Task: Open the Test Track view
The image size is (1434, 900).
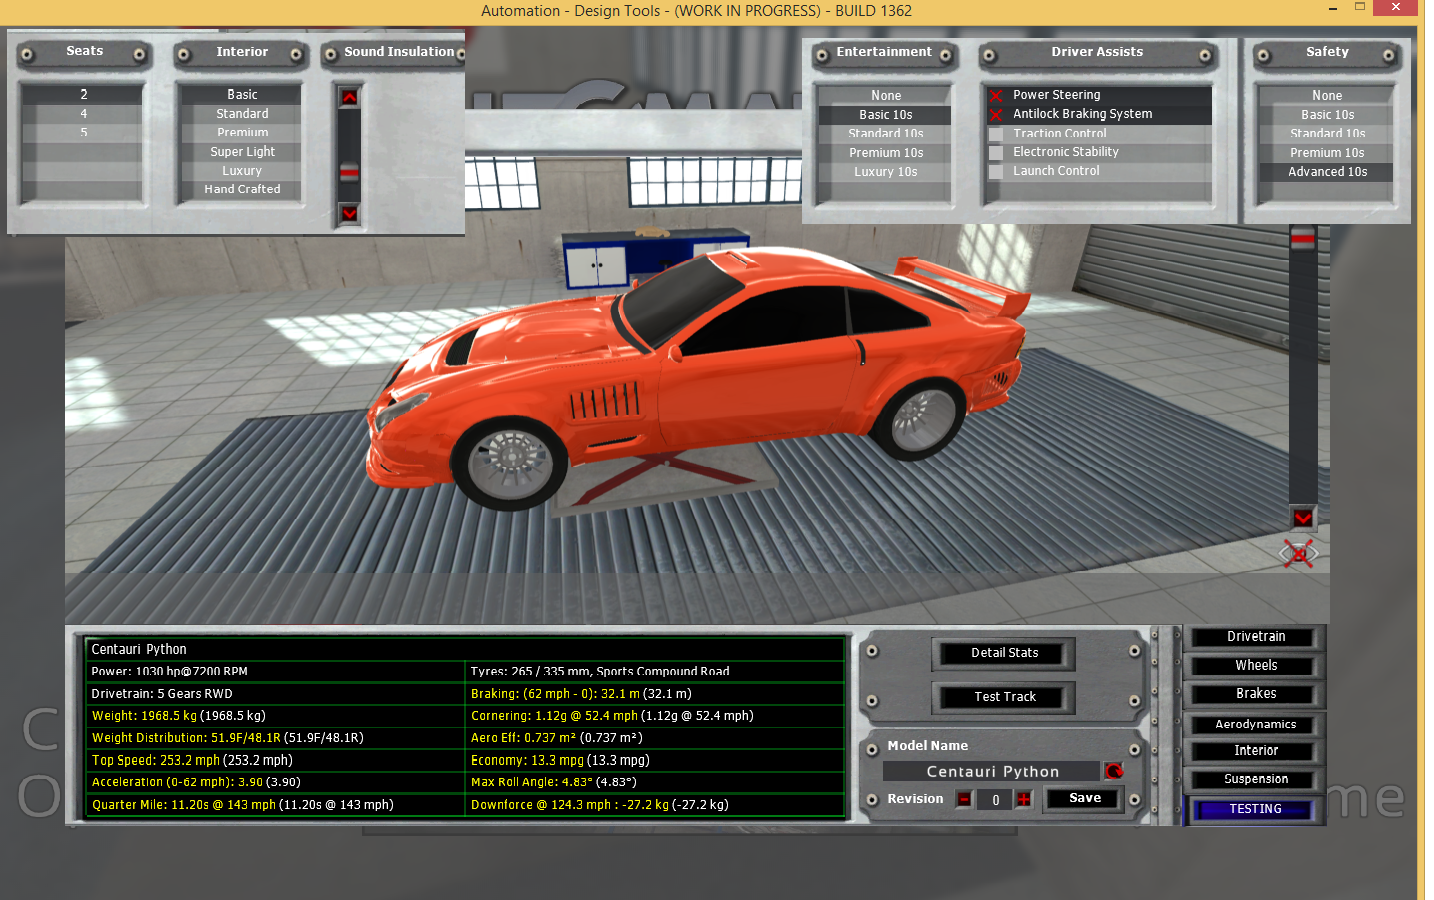Action: click(x=1004, y=697)
